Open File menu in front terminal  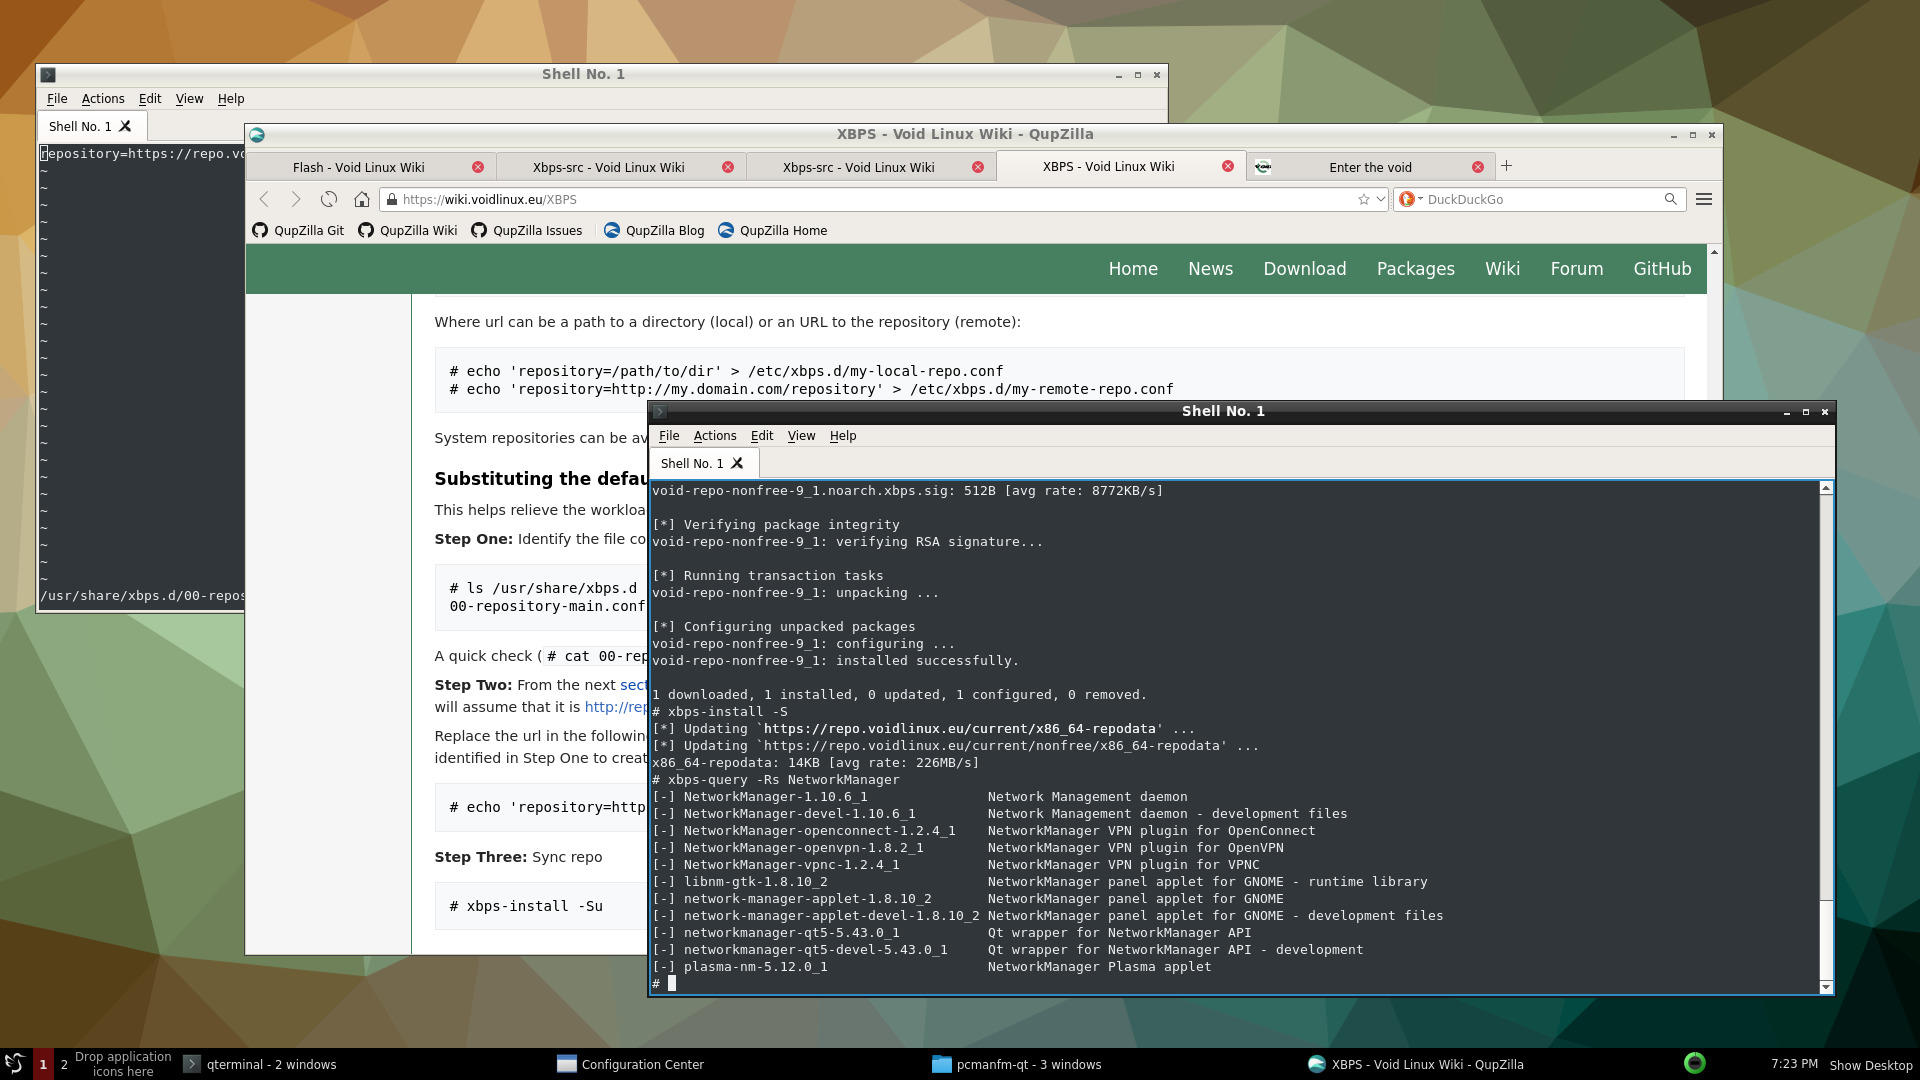coord(669,436)
